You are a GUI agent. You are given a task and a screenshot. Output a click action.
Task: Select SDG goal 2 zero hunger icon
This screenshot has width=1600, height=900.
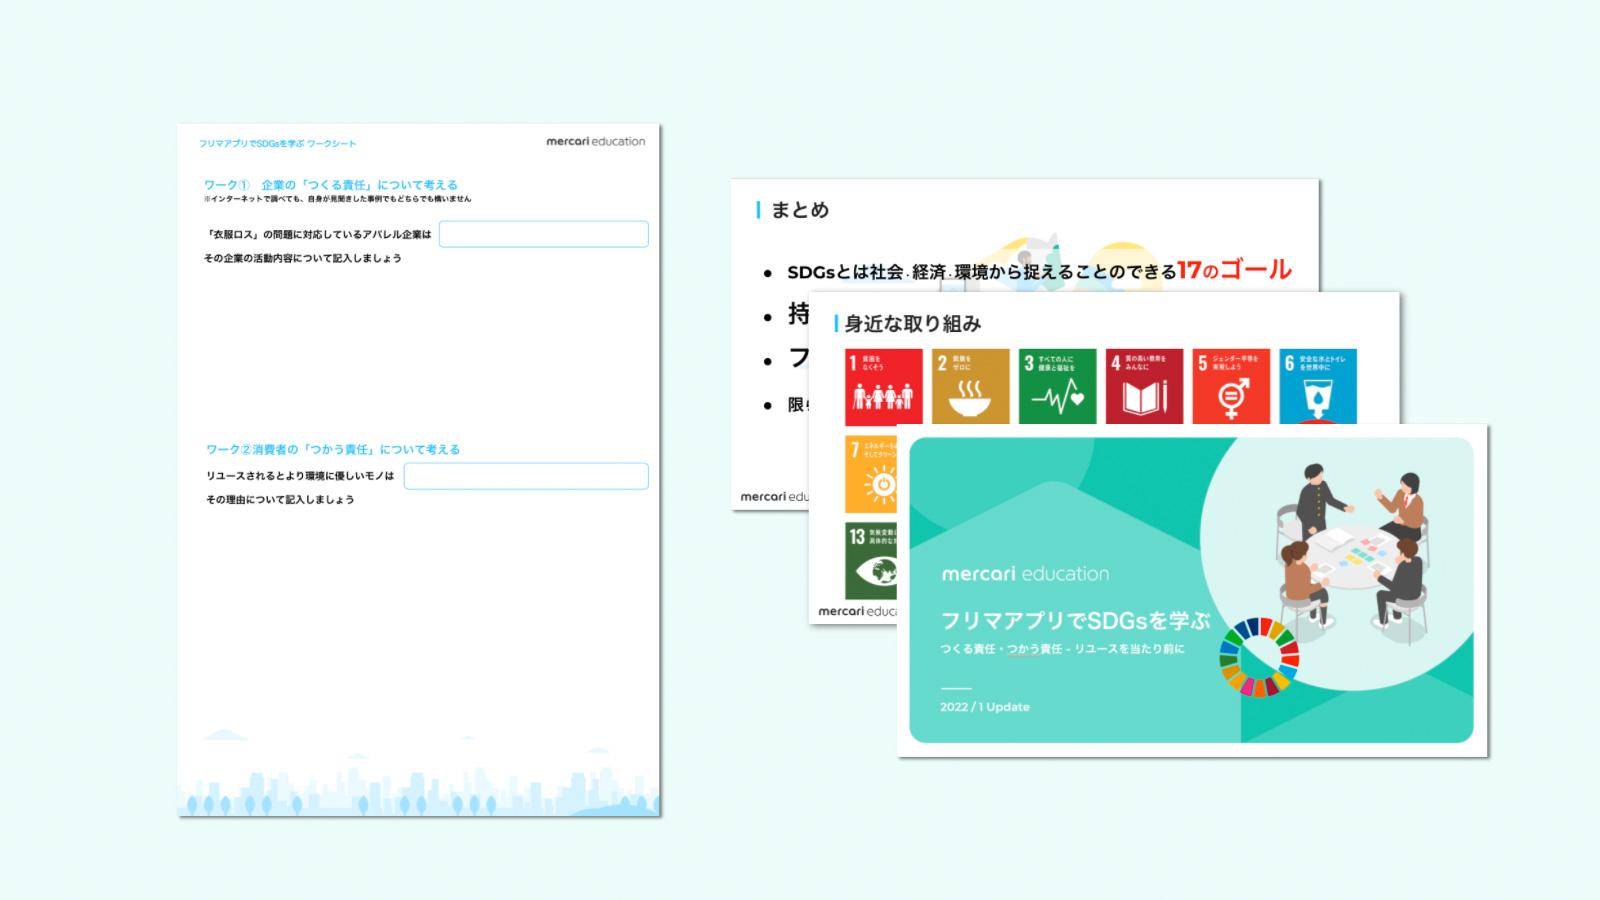[970, 386]
